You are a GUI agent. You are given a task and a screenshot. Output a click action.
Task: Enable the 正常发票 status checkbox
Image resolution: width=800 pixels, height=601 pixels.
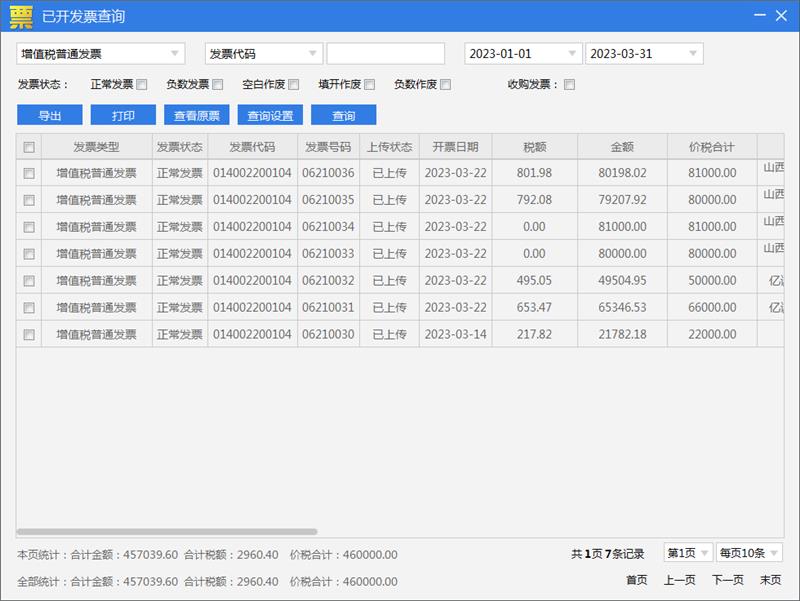pos(142,85)
